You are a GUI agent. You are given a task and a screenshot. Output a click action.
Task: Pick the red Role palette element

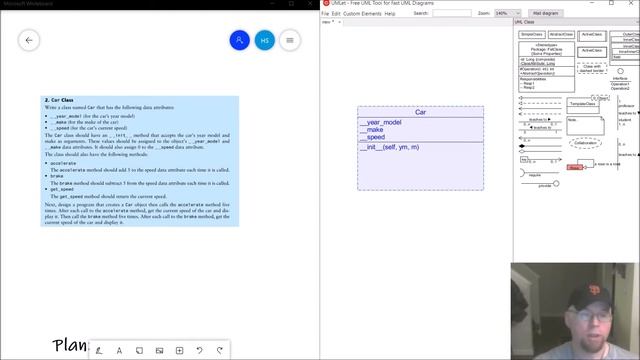[575, 167]
